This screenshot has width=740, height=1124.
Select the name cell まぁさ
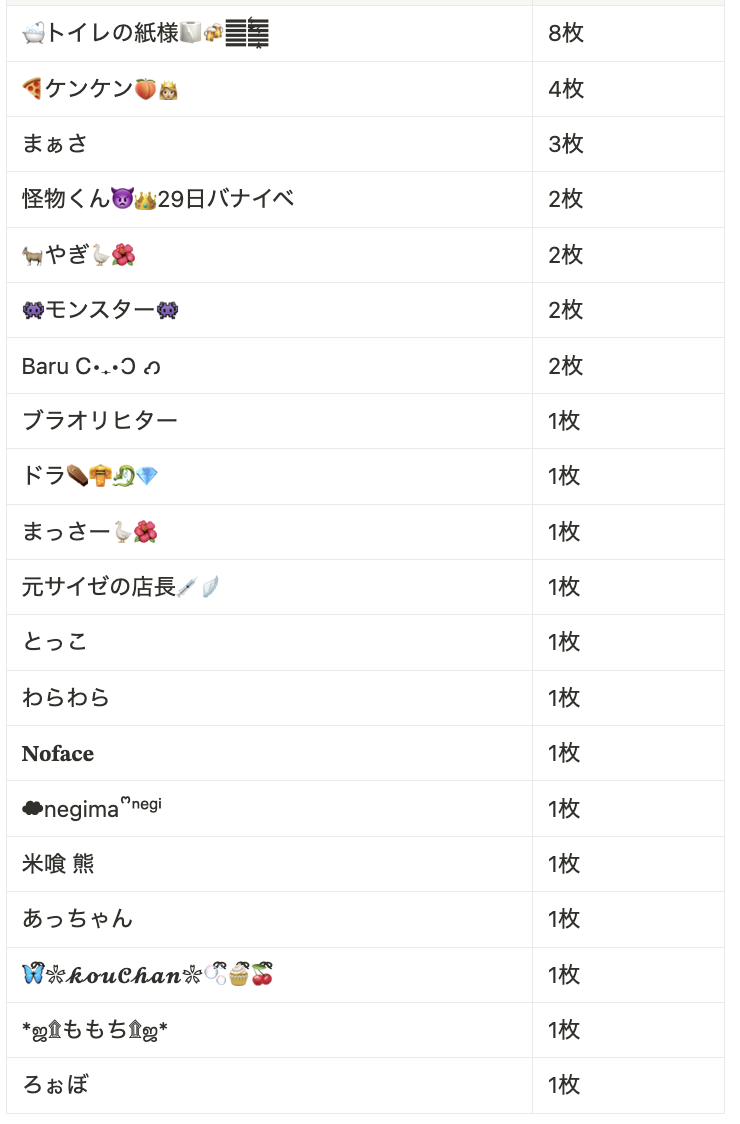point(270,144)
